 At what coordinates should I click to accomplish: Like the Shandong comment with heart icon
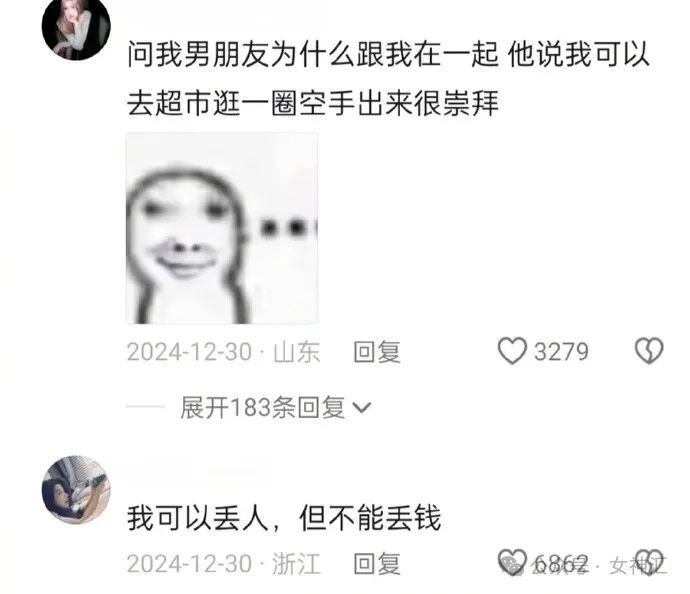(512, 351)
